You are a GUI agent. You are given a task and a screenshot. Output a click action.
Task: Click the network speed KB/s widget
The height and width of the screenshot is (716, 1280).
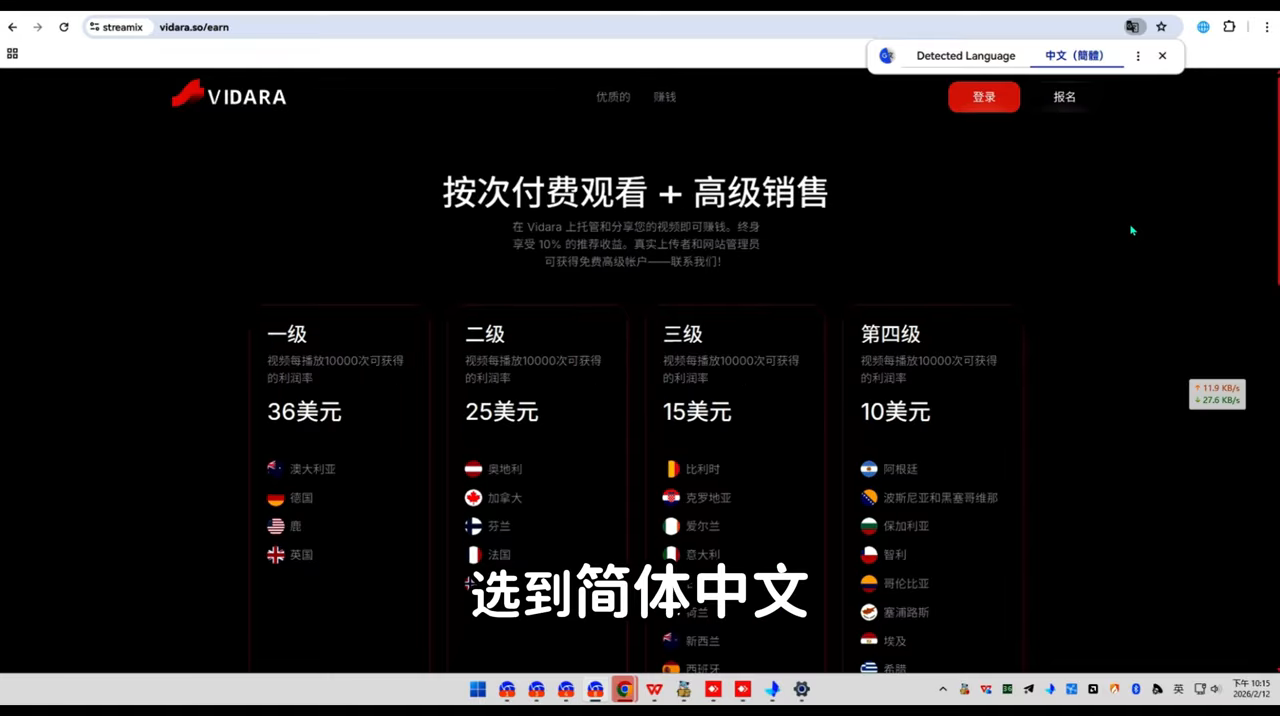(1217, 394)
